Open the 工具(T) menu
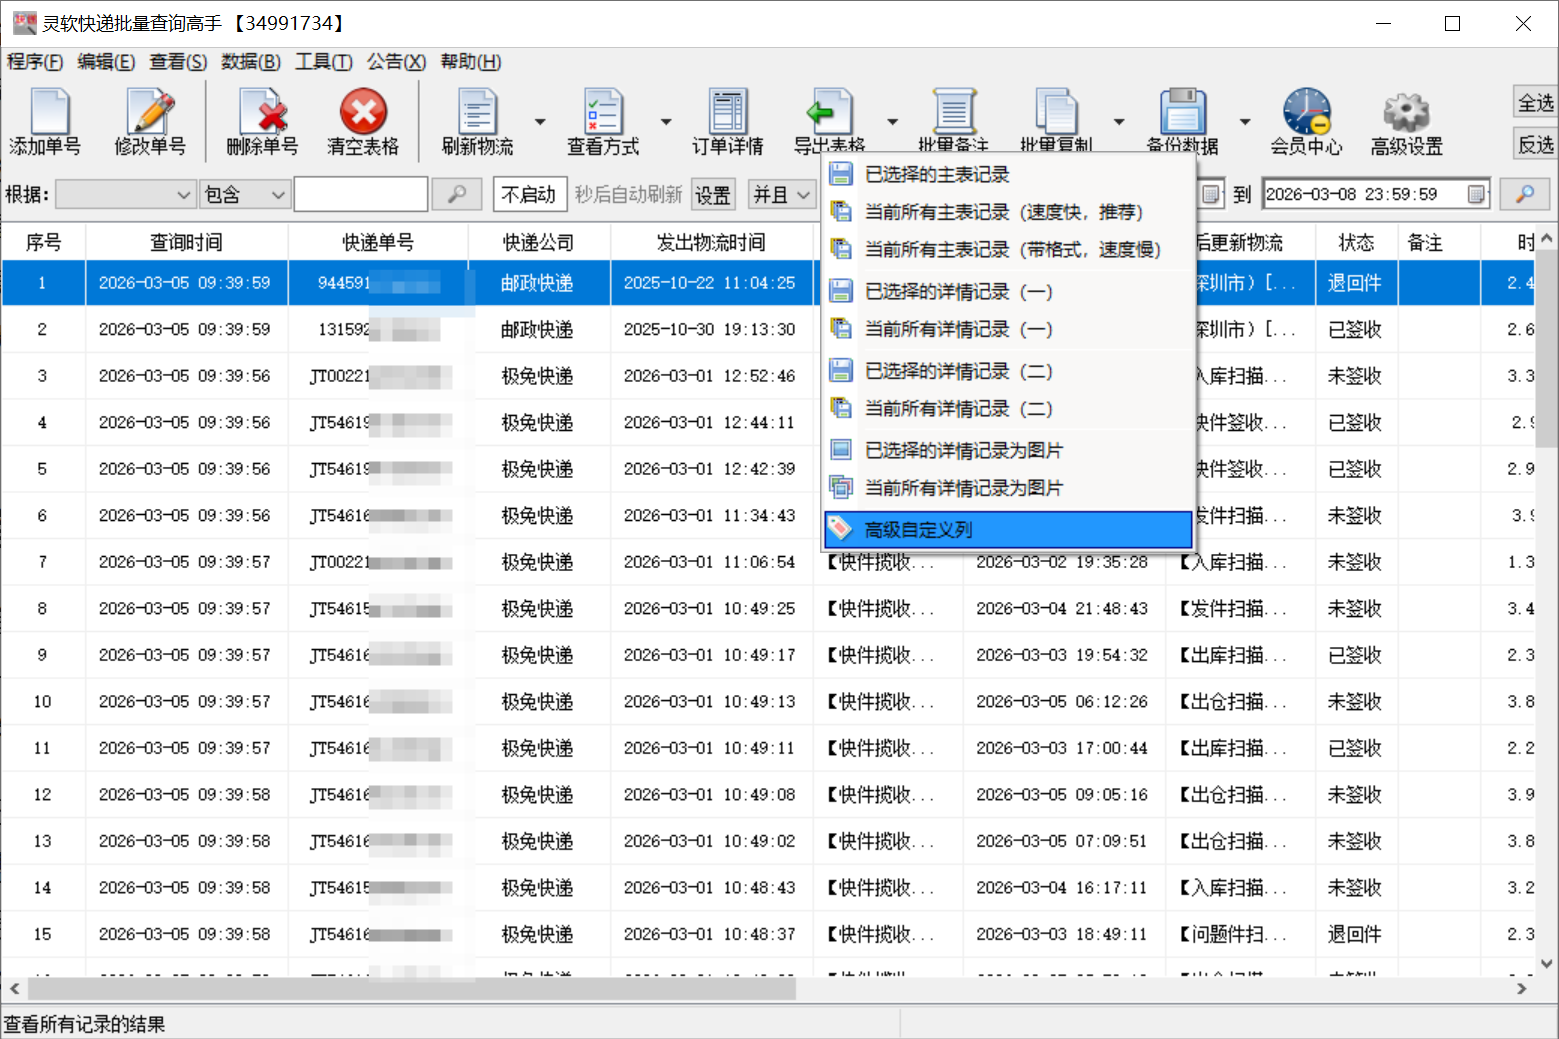The width and height of the screenshot is (1559, 1039). pyautogui.click(x=324, y=62)
